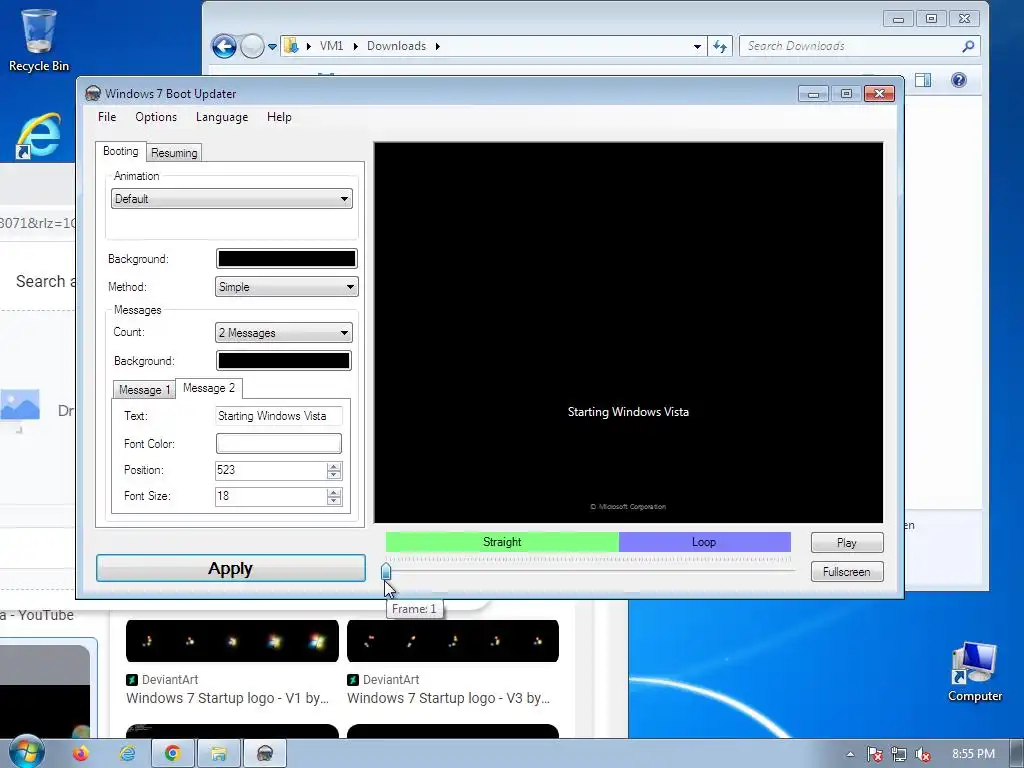Click the green Straight timeline segment
1024x768 pixels.
coord(502,542)
